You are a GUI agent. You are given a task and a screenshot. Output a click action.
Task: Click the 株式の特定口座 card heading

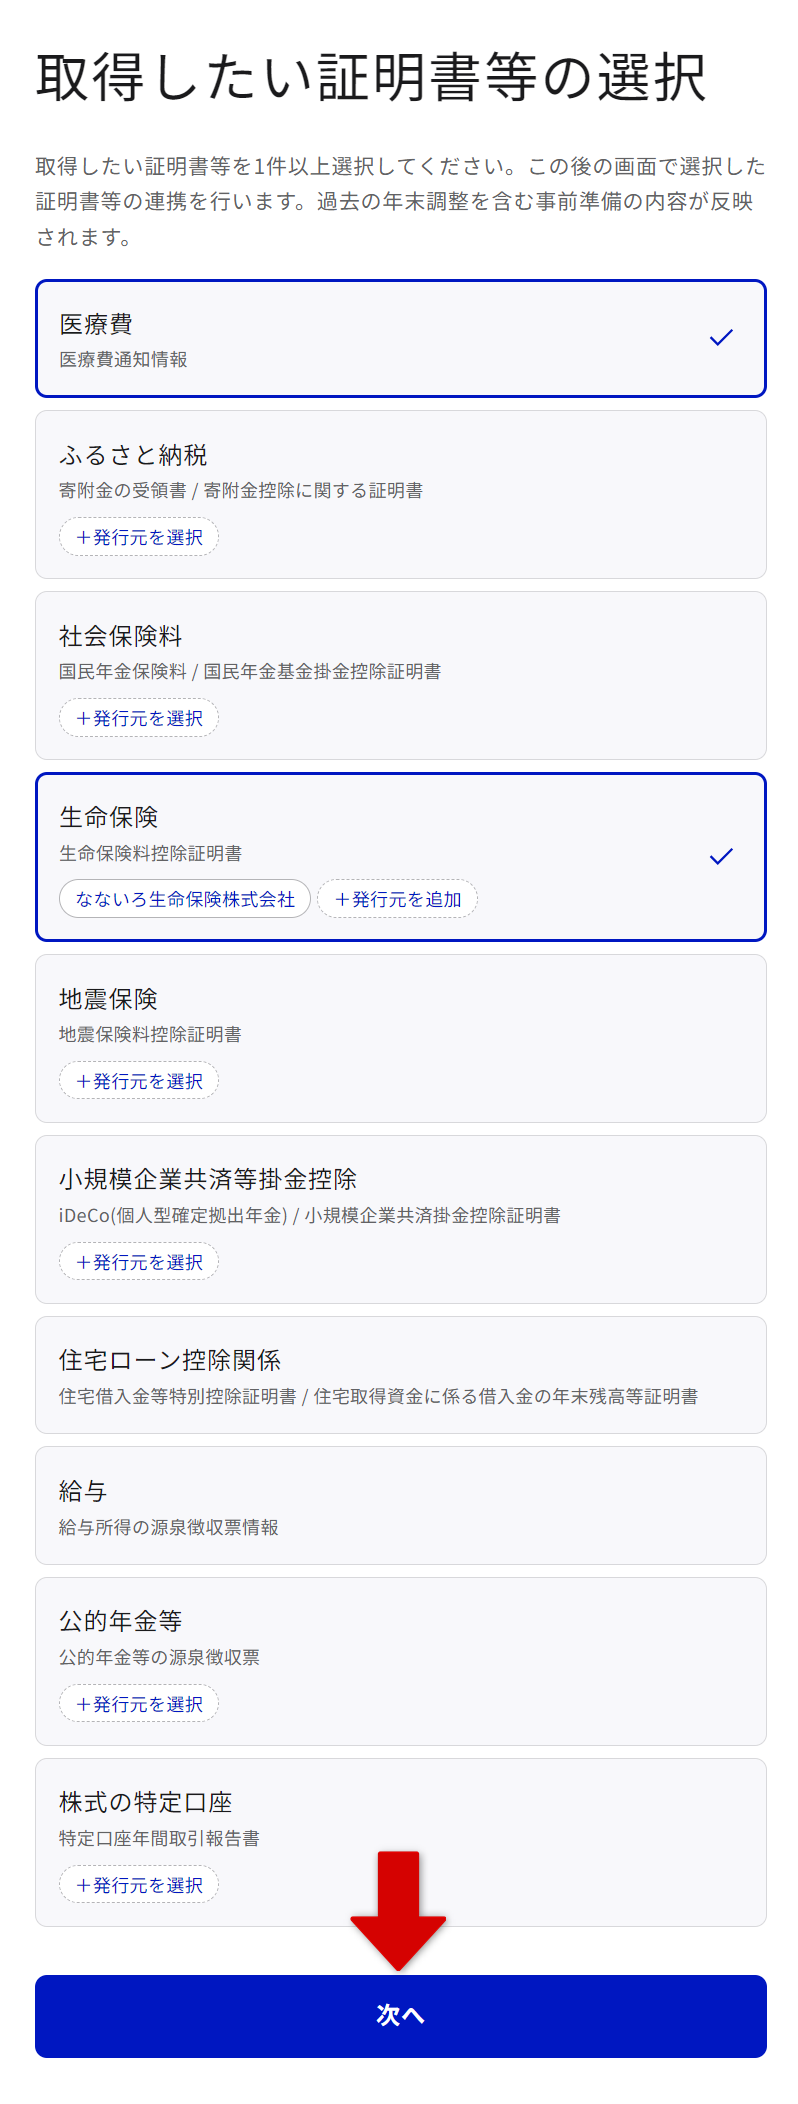coord(146,1802)
